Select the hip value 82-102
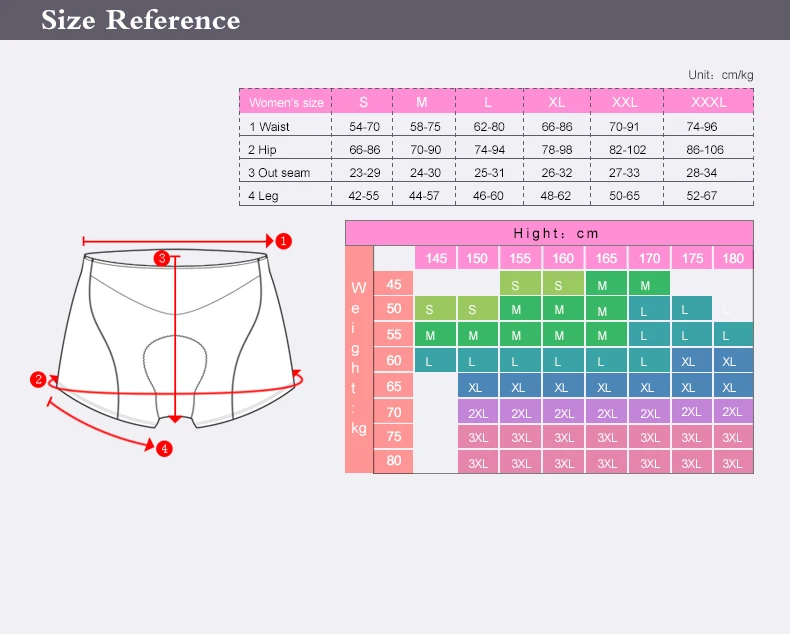Viewport: 790px width, 634px height. (x=627, y=150)
